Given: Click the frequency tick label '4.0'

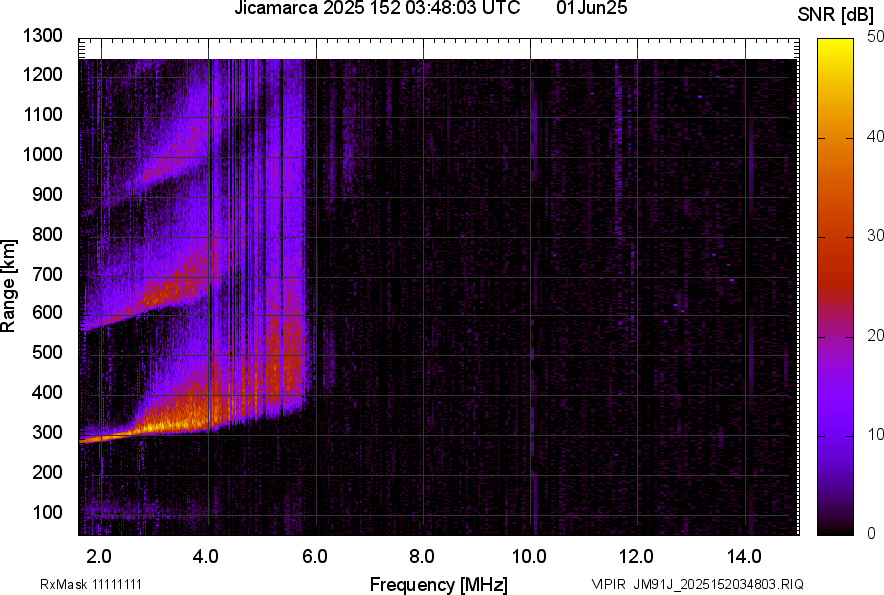Looking at the screenshot, I should (206, 557).
